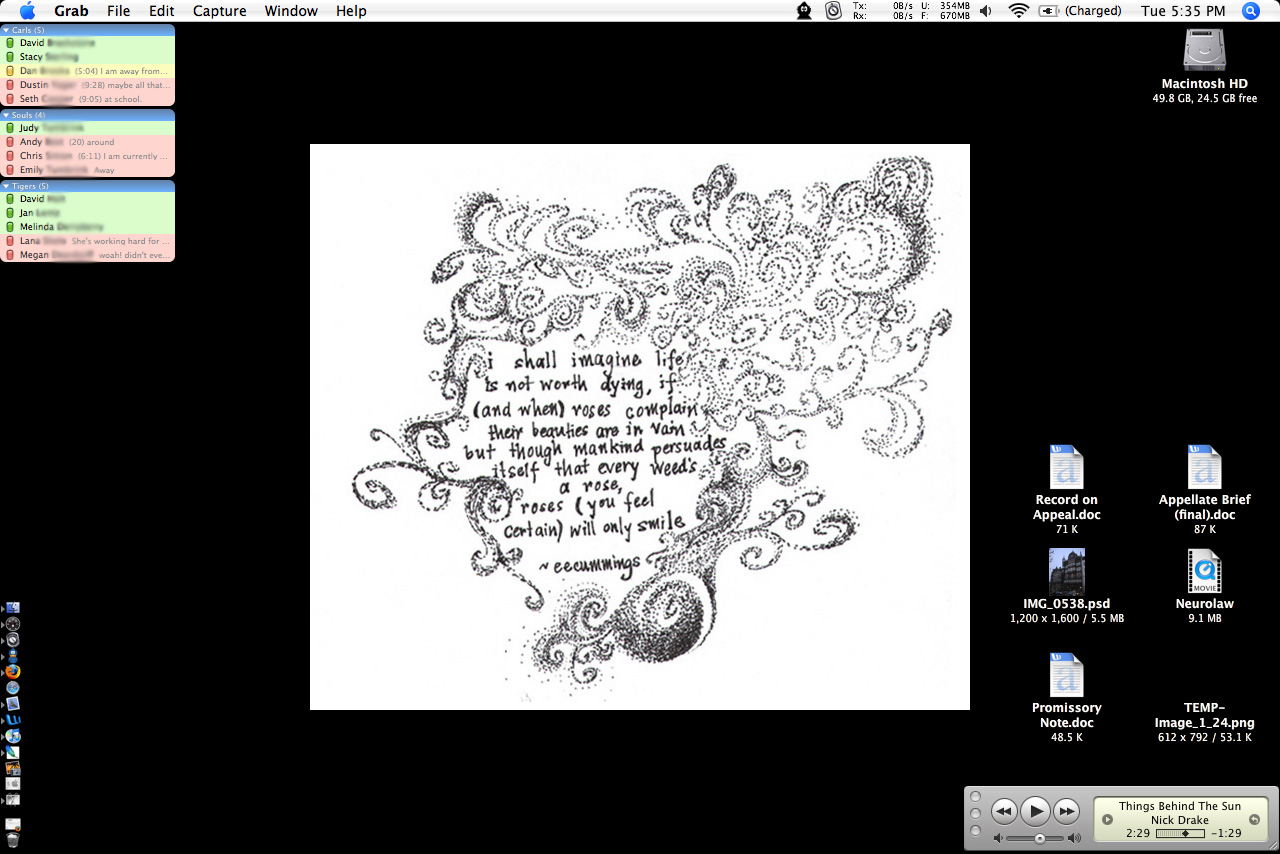
Task: Select Megan in the Tigers group
Action: (87, 255)
